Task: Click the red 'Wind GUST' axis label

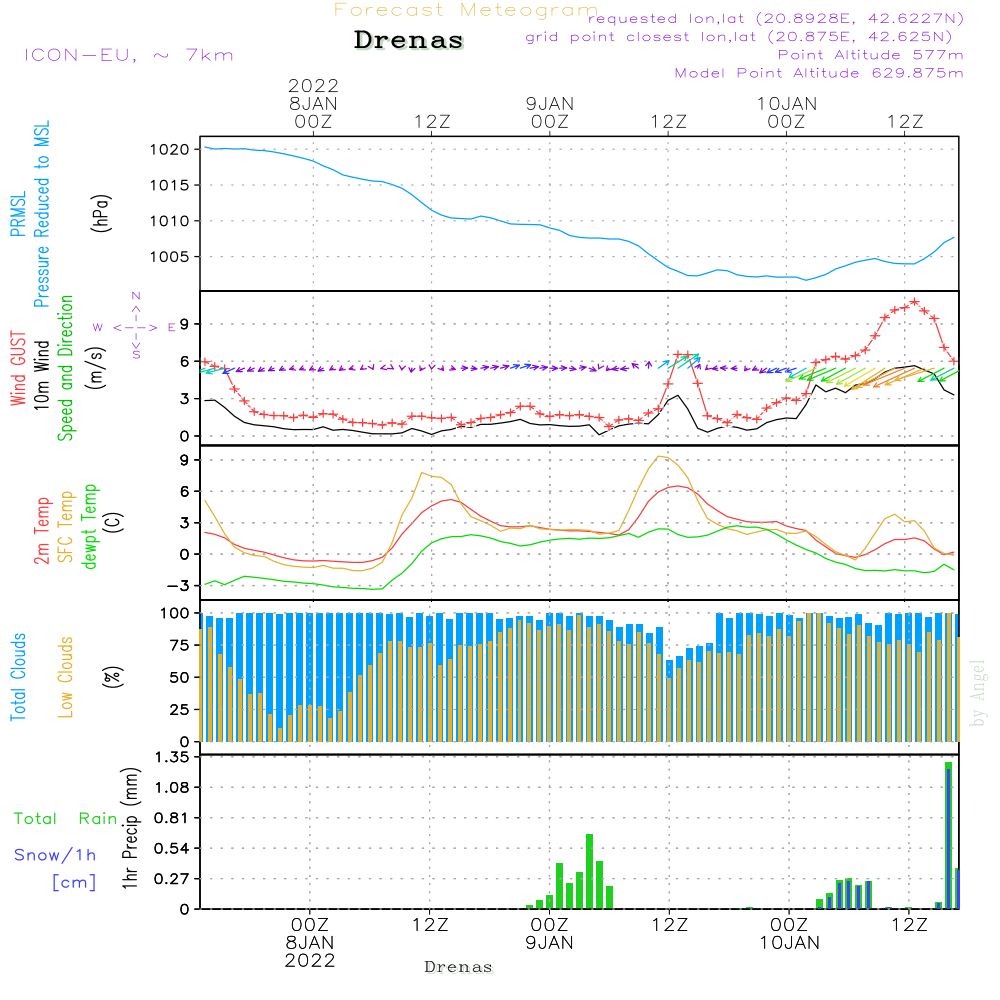Action: 18,369
